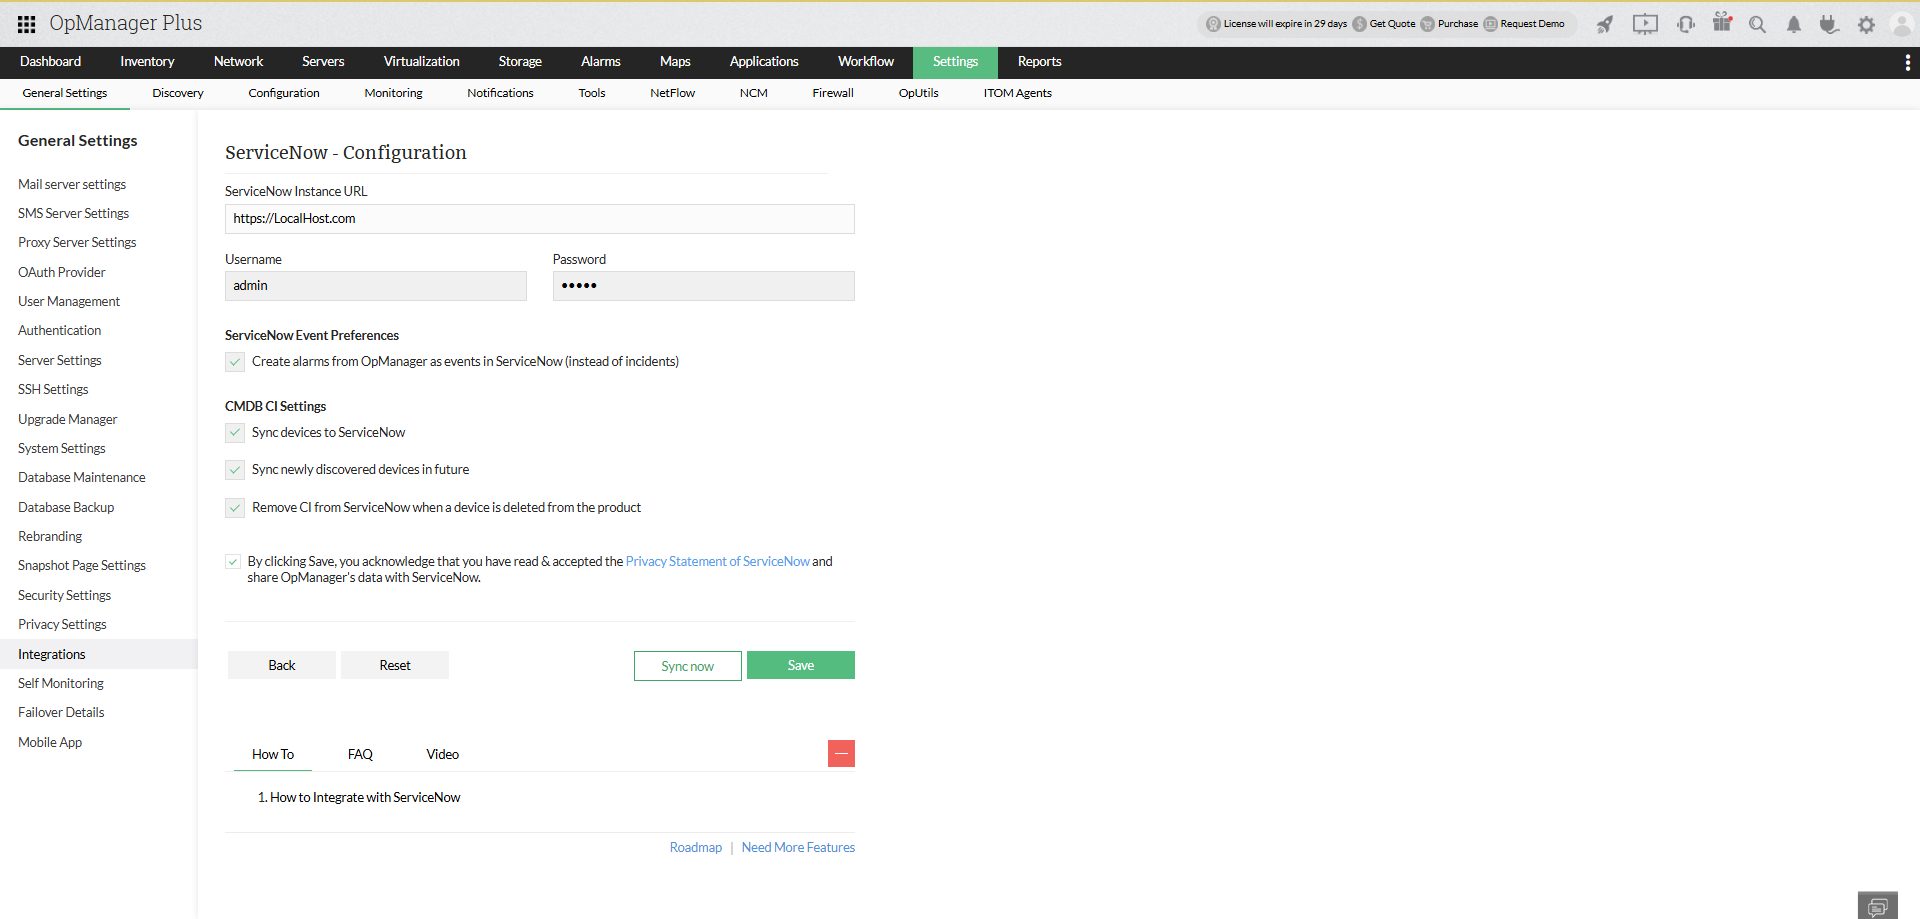Image resolution: width=1920 pixels, height=919 pixels.
Task: Toggle 'Create alarms from OpManager as events' checkbox
Action: click(235, 362)
